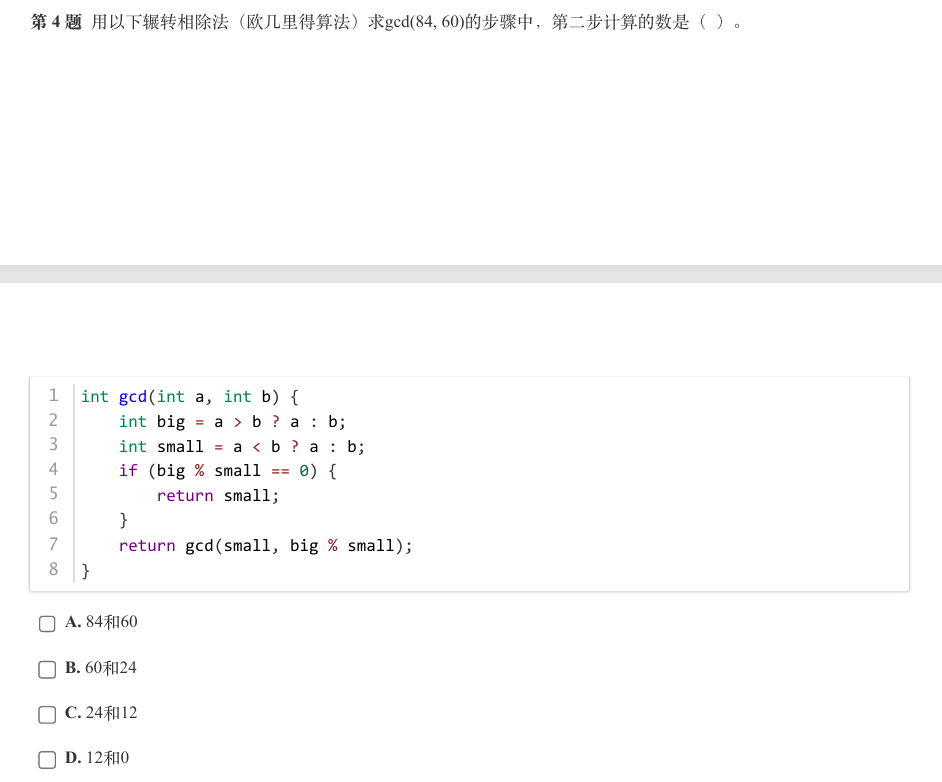Click code line "if (big % small == 0) {"
942x782 pixels.
[x=228, y=471]
